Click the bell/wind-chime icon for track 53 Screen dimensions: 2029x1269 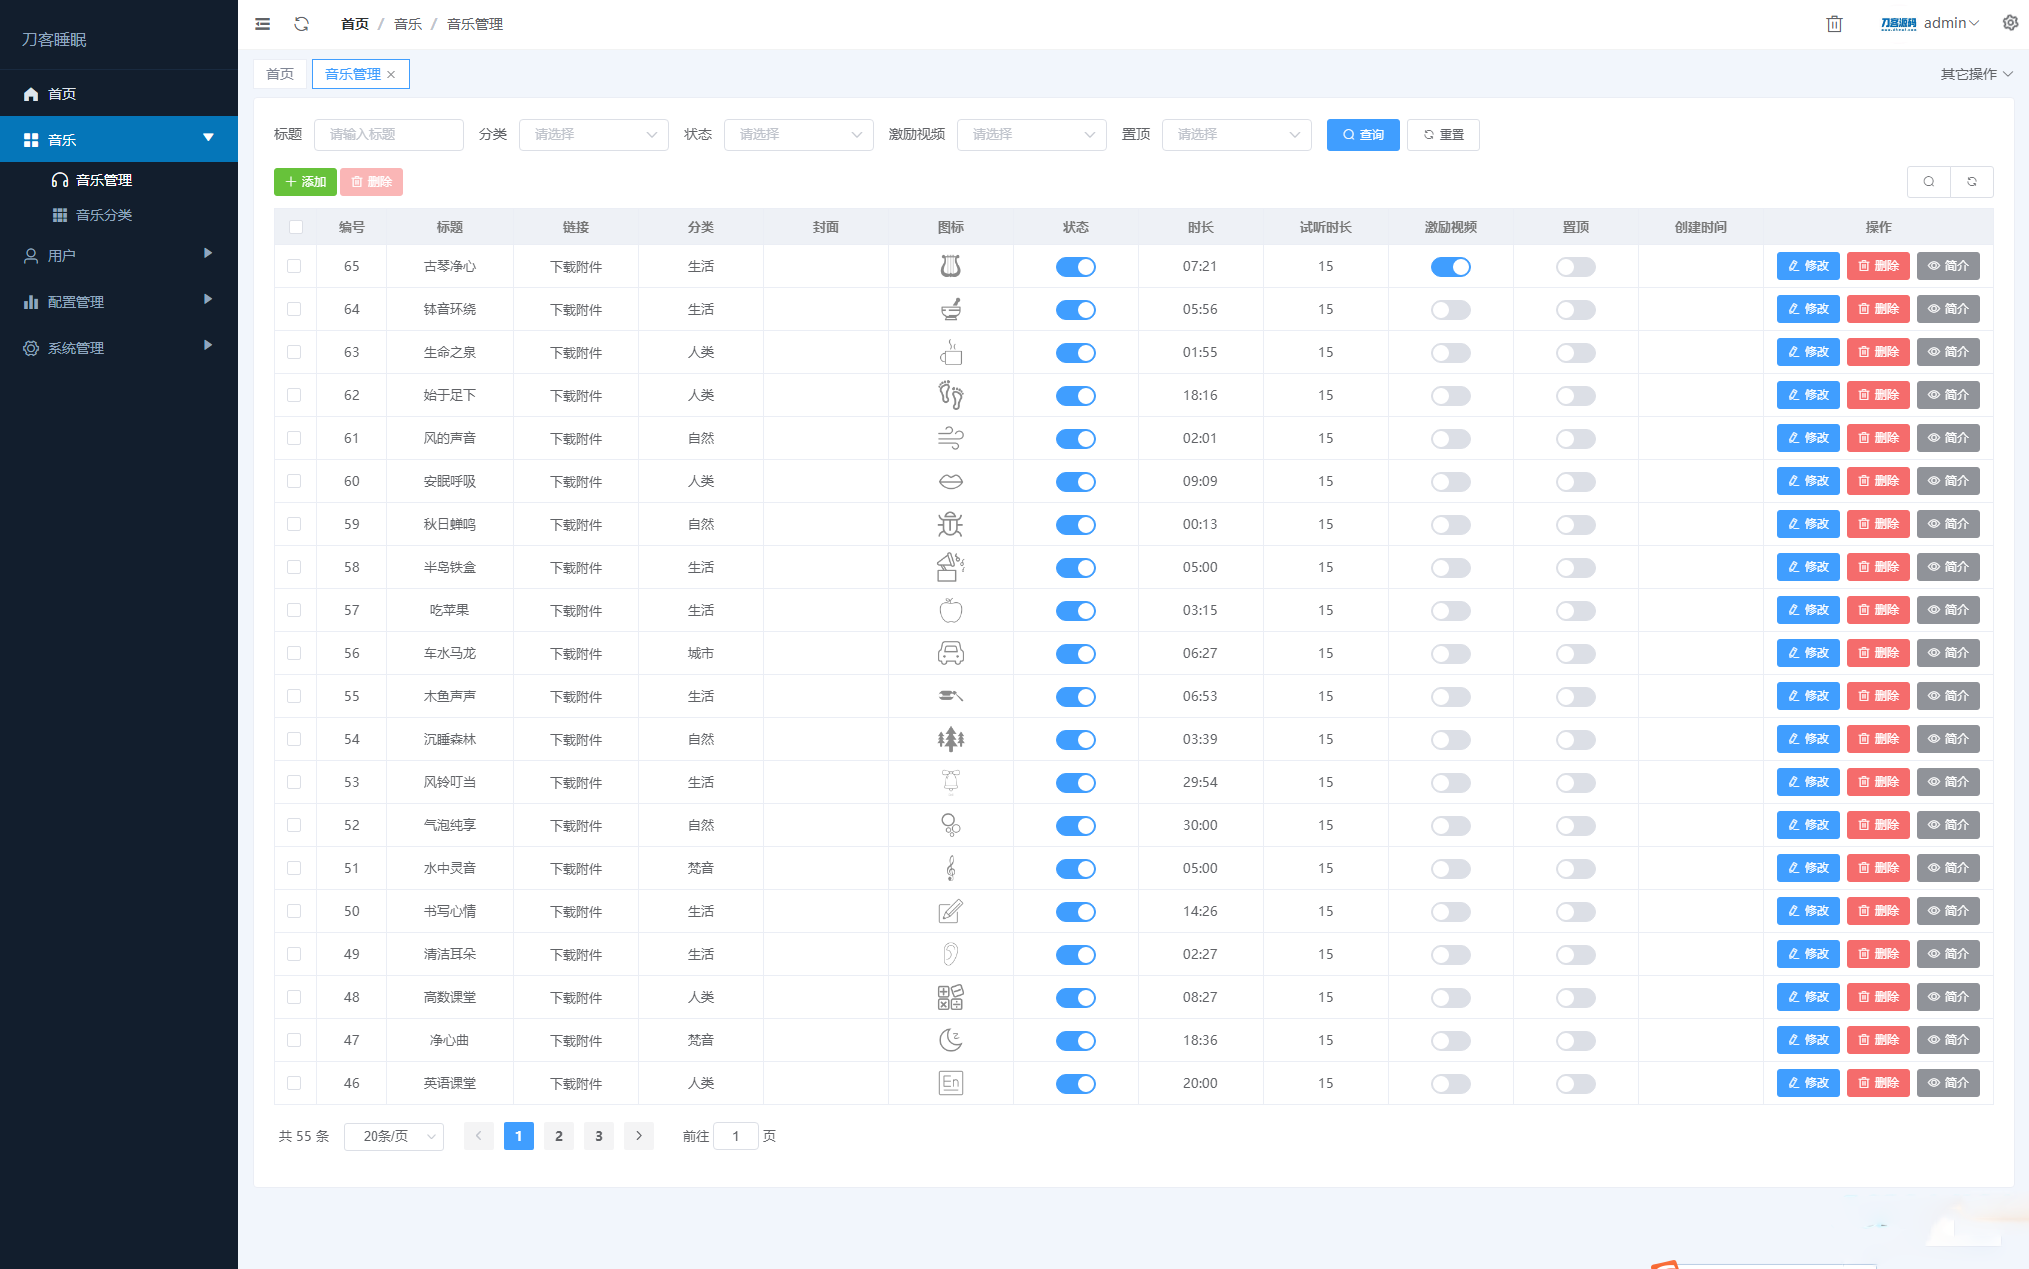950,781
